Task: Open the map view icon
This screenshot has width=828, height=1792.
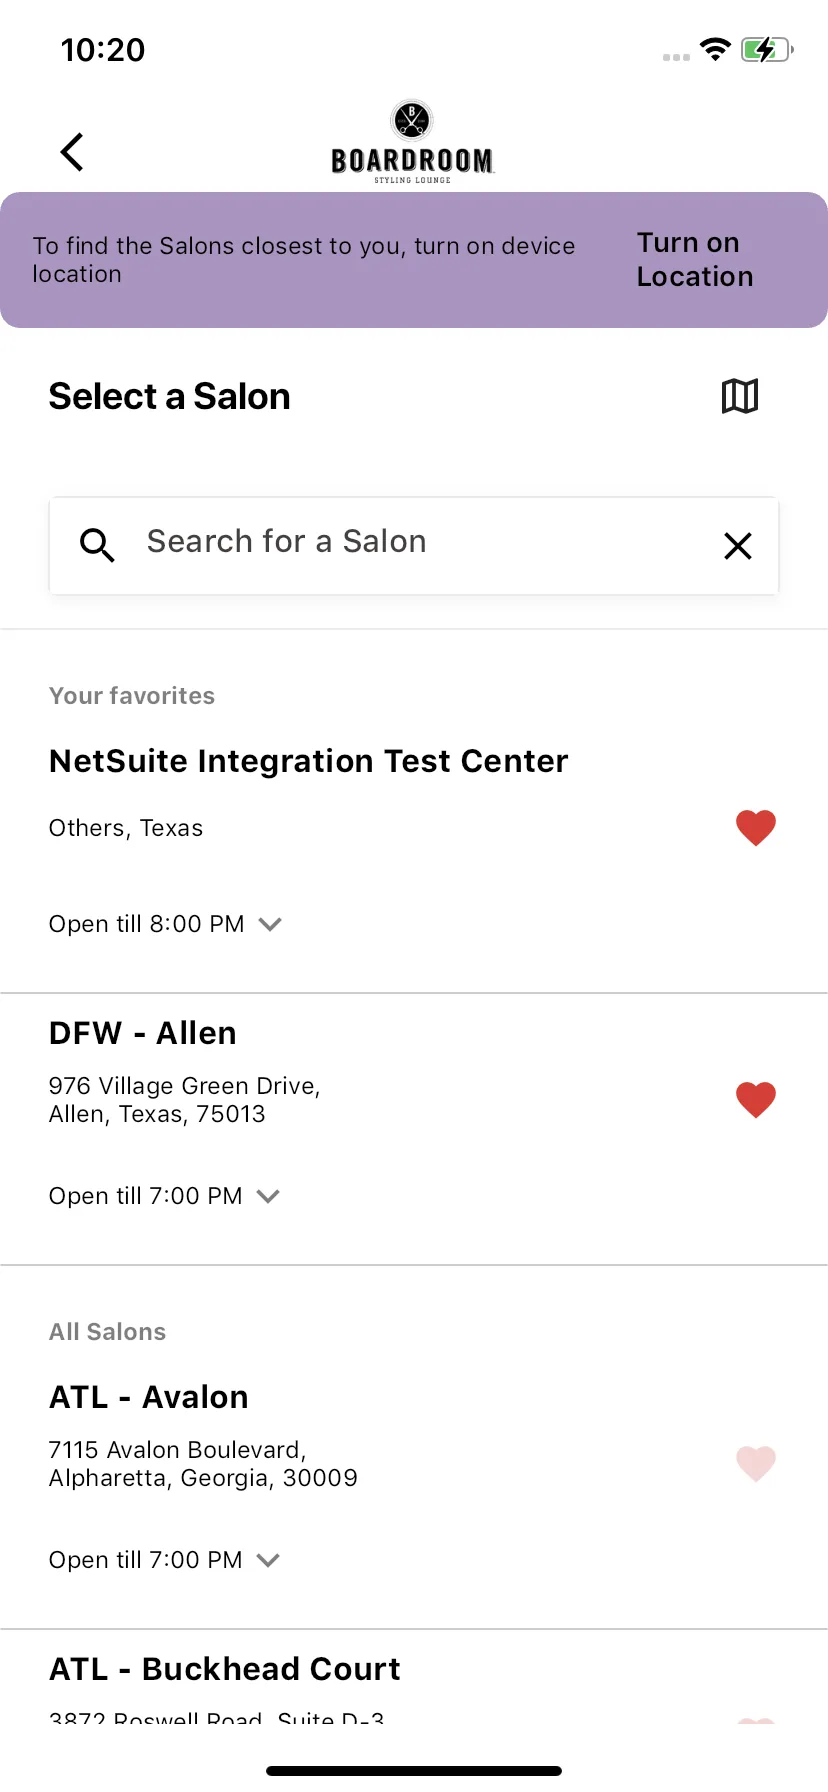Action: coord(740,396)
